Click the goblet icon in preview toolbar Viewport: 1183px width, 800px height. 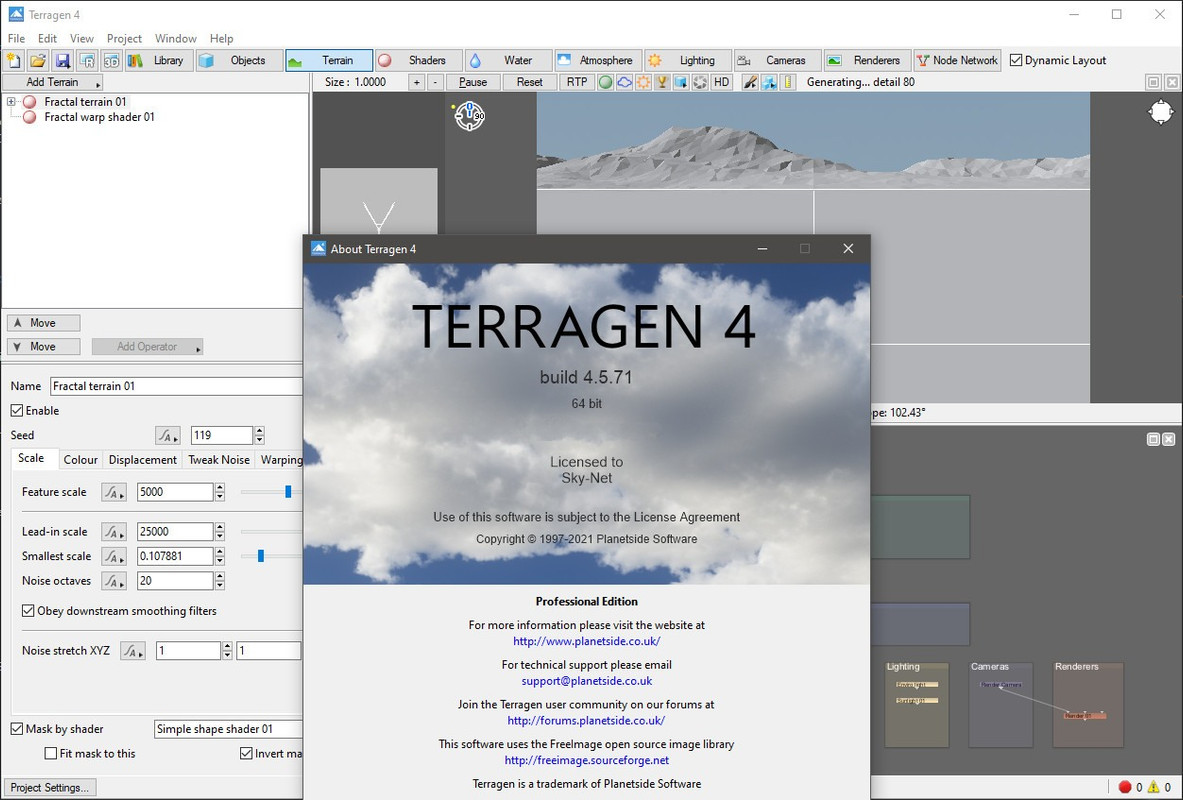tap(662, 82)
